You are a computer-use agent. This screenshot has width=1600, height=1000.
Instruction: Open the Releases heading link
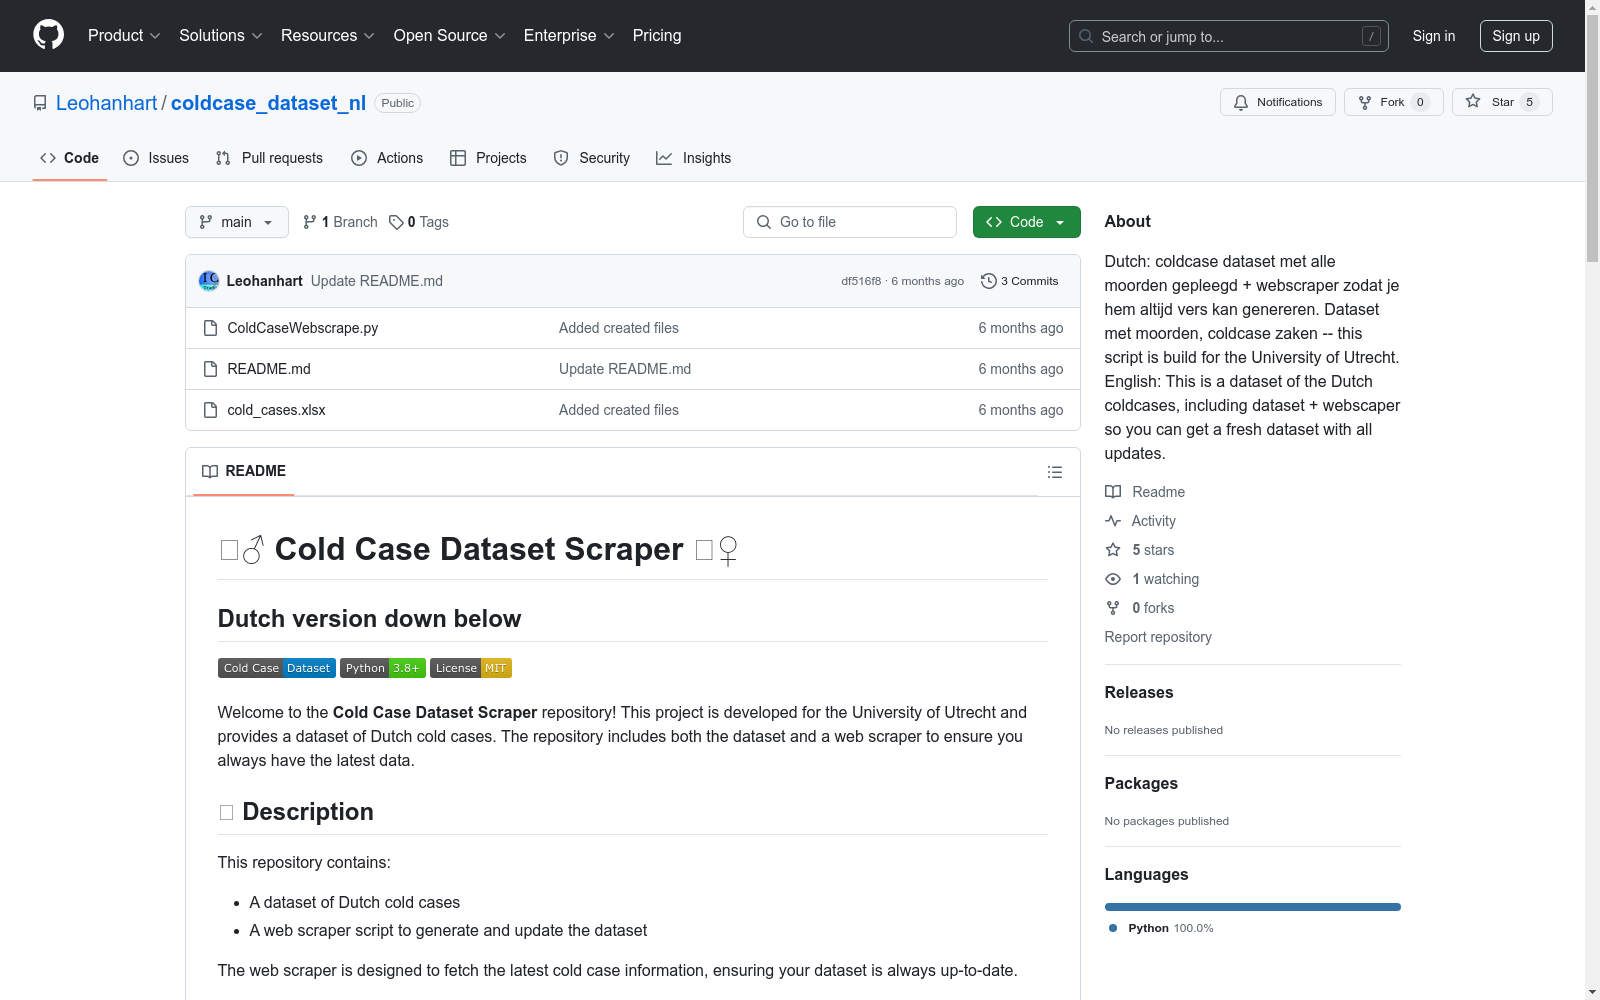(x=1139, y=692)
